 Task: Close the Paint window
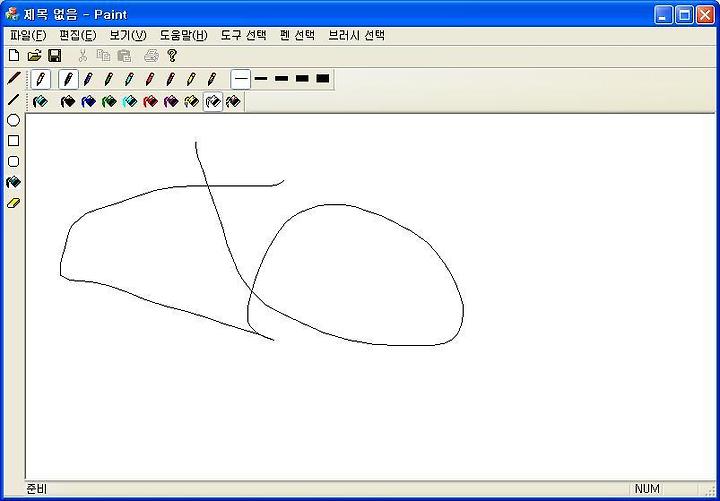point(705,15)
